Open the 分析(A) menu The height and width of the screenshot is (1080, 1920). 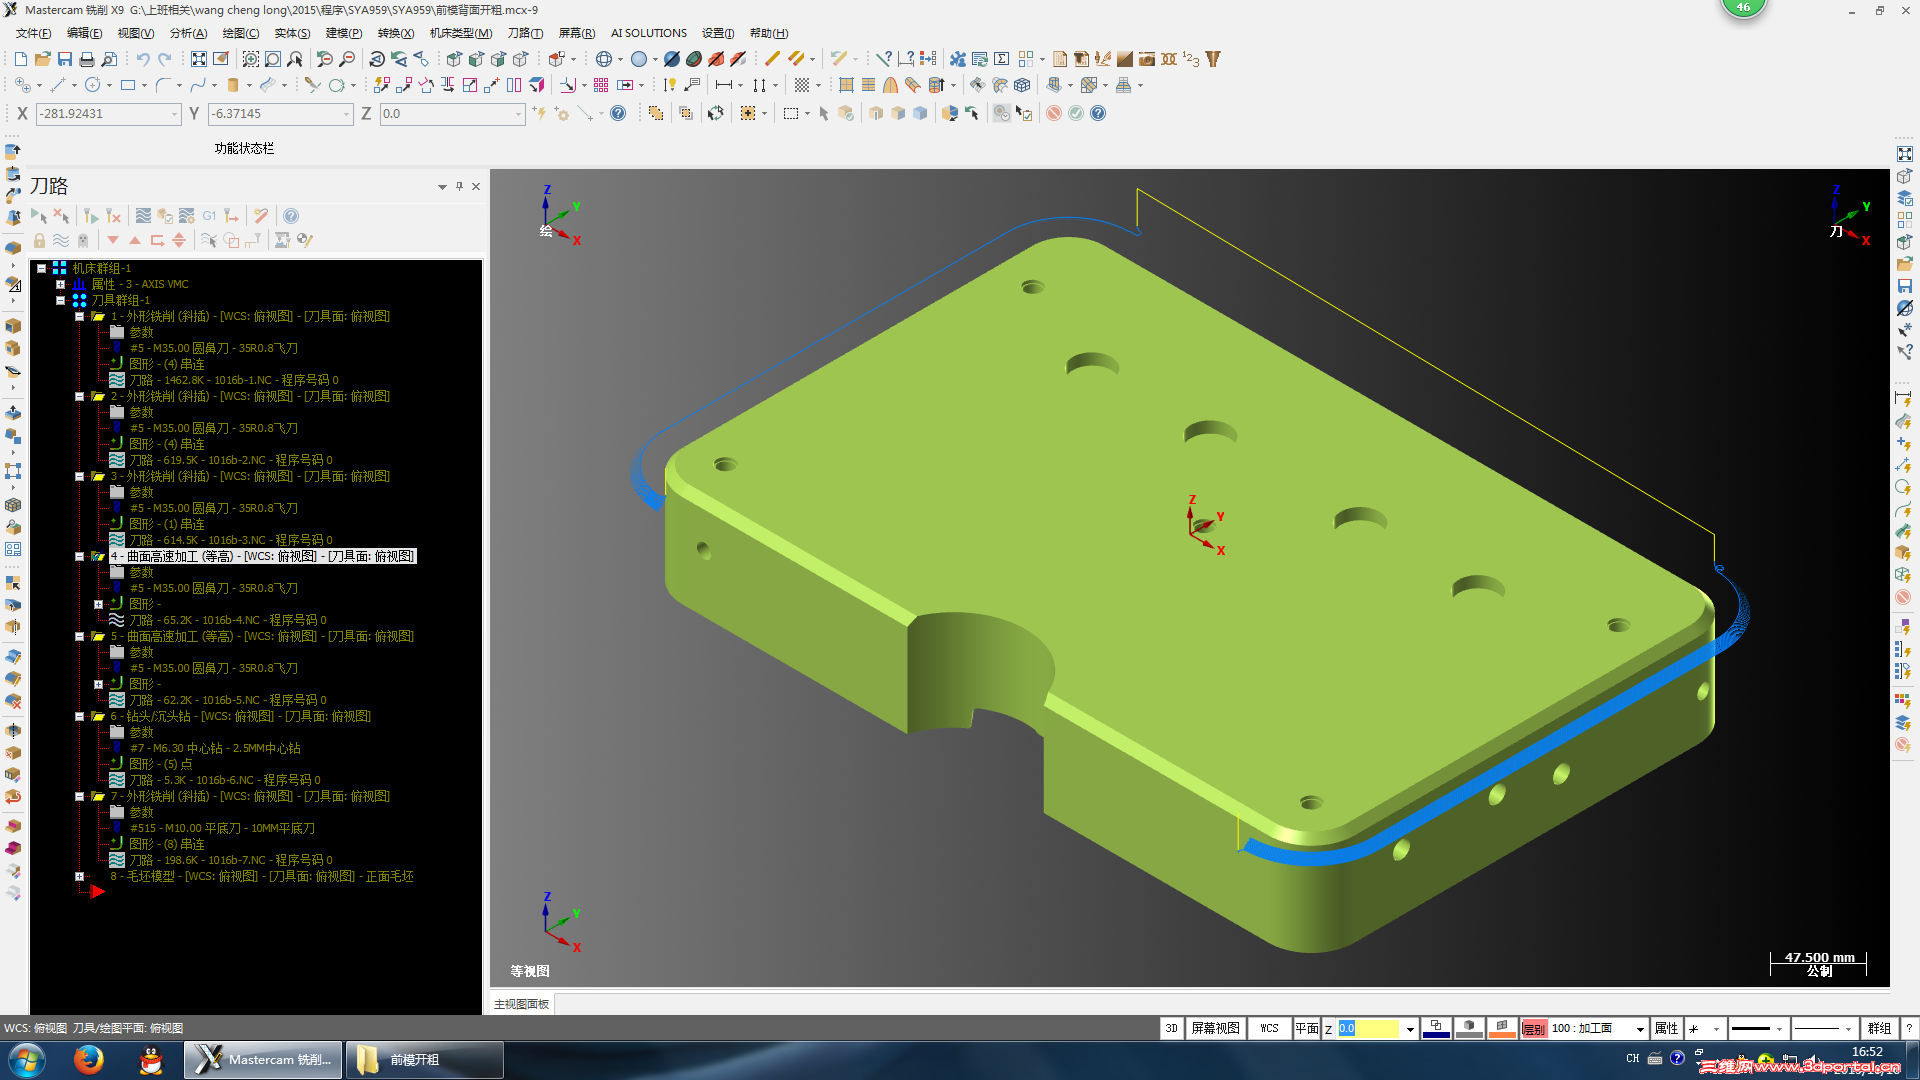point(188,33)
